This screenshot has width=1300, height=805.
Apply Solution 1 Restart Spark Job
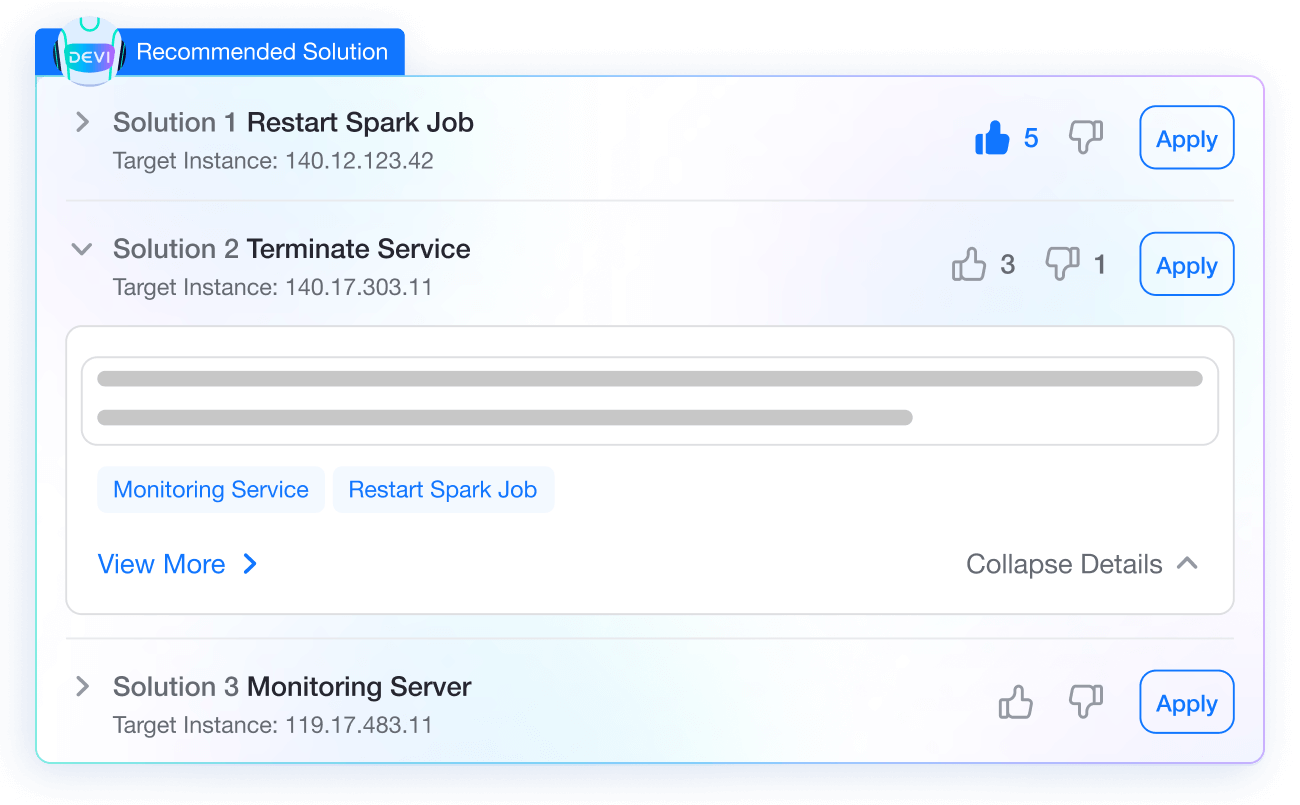point(1186,138)
